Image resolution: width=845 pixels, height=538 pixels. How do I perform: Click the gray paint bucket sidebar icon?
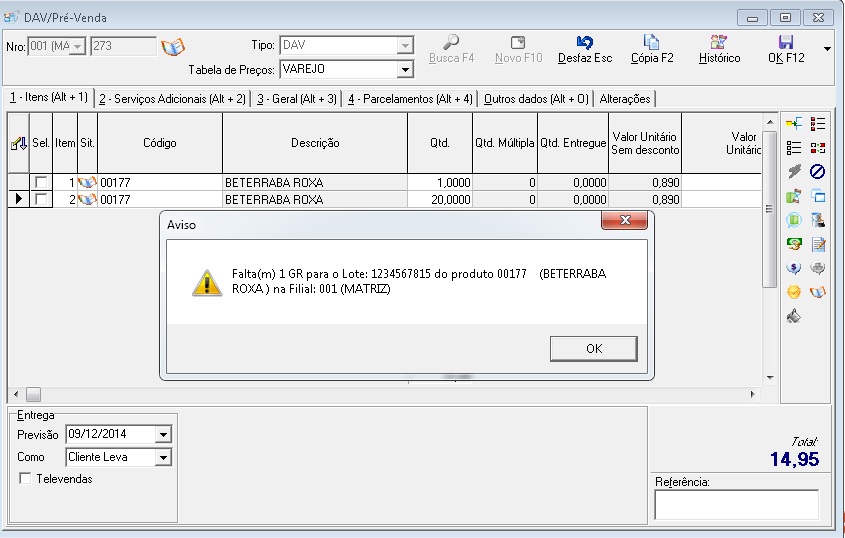point(794,316)
